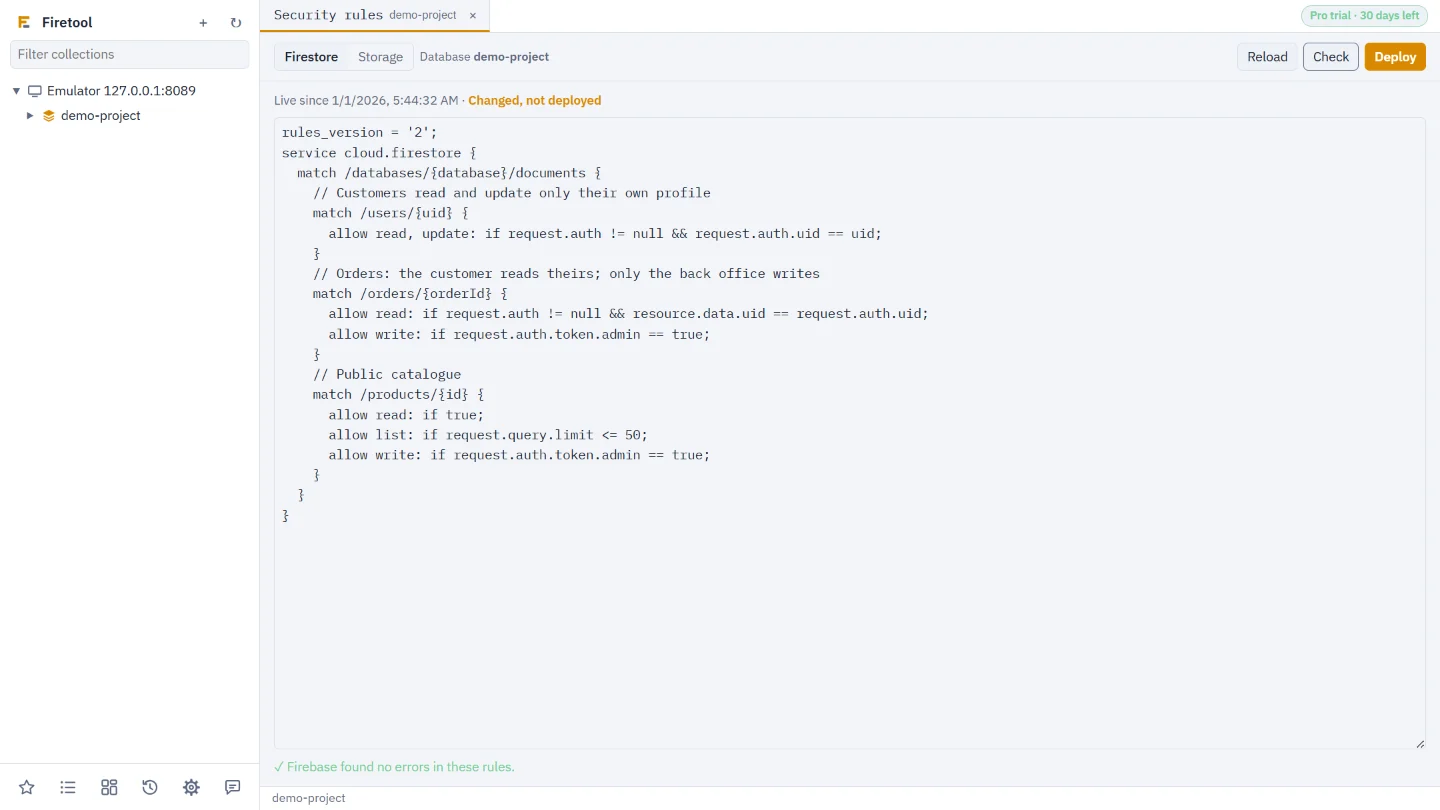Screen dimensions: 1440x810
Task: Click the 'Database demo-project' label
Action: click(x=484, y=57)
